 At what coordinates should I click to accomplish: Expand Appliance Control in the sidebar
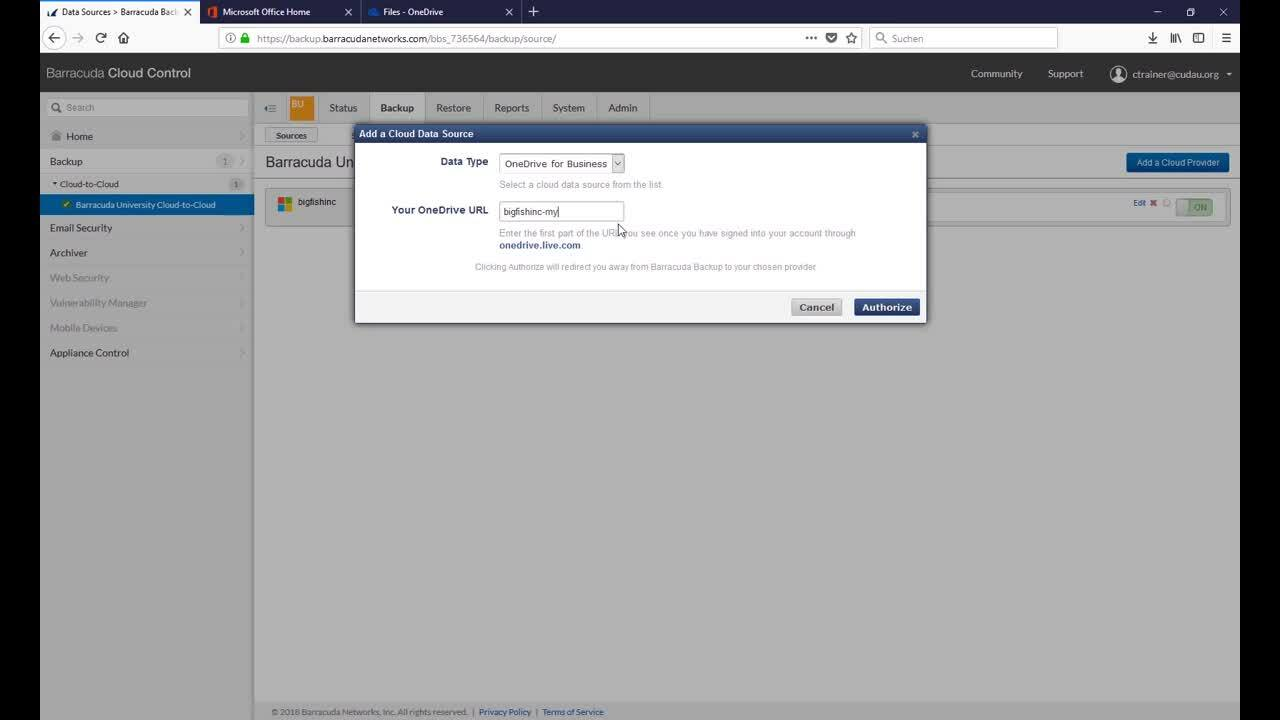pyautogui.click(x=147, y=353)
